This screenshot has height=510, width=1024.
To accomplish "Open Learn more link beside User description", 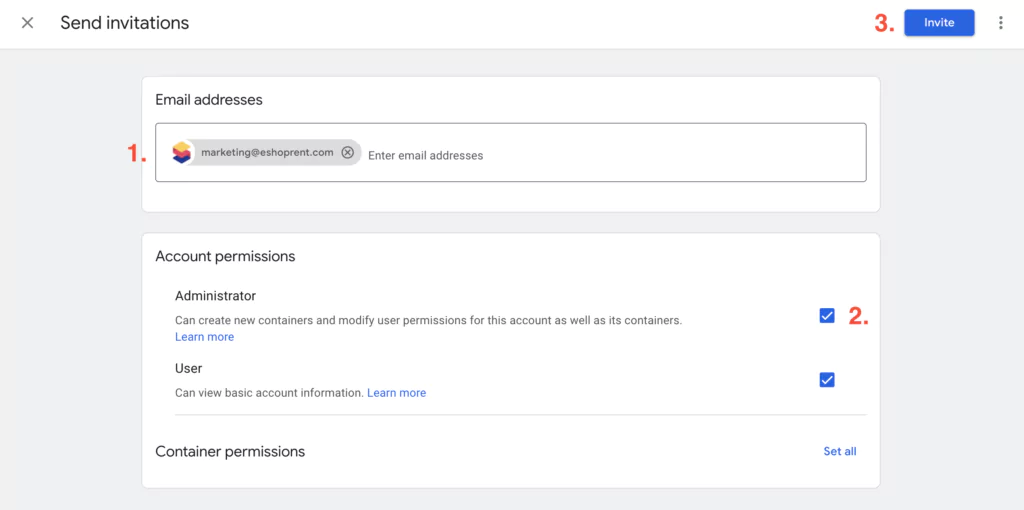I will pos(396,393).
